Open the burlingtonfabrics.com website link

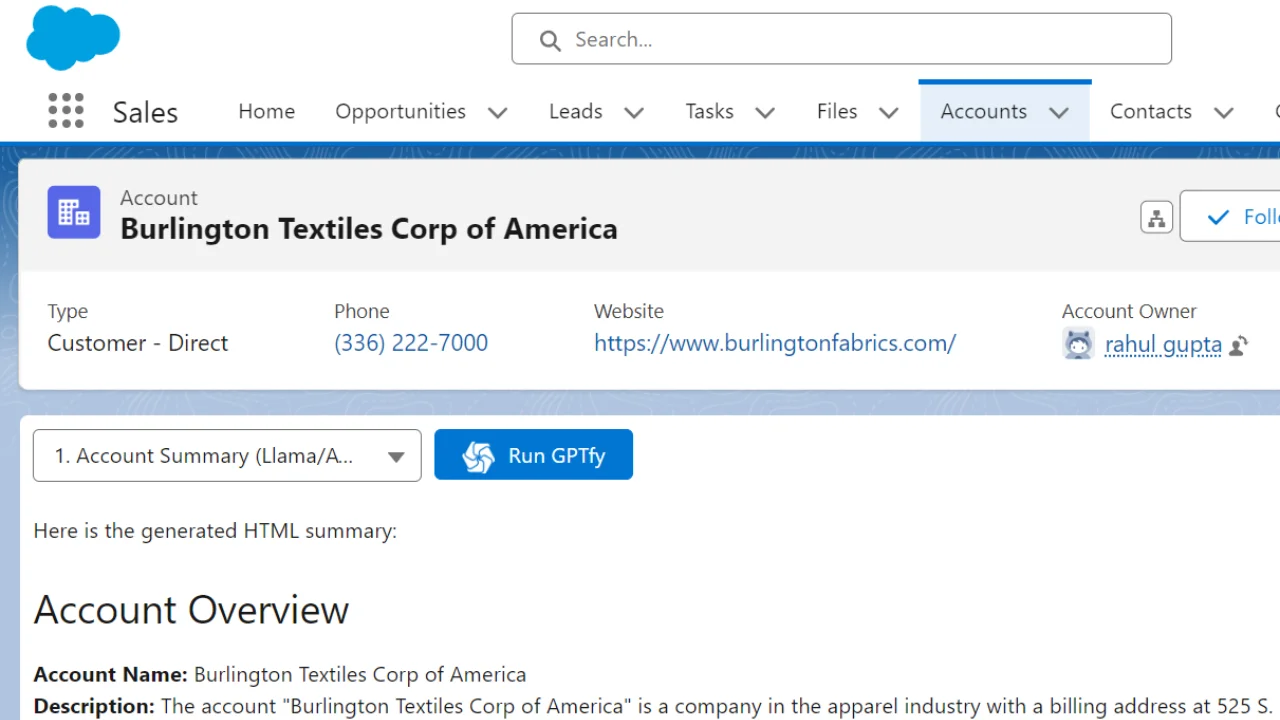point(774,343)
